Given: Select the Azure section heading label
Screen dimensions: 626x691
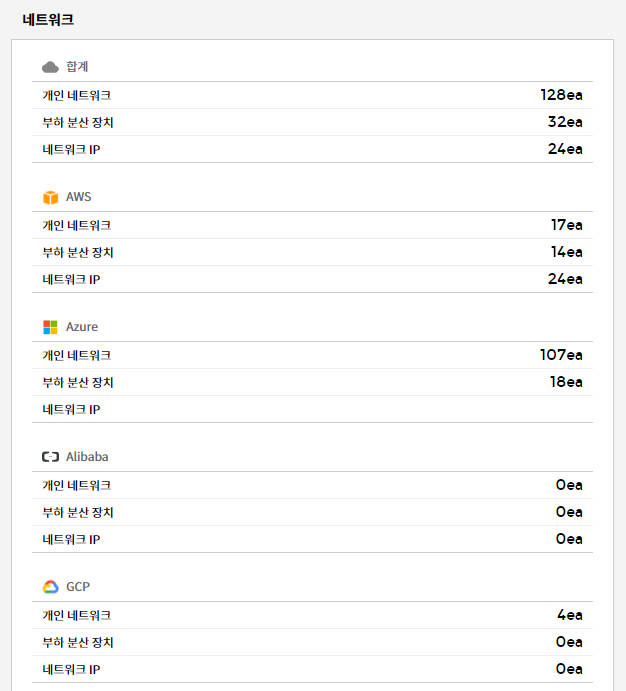Looking at the screenshot, I should point(82,327).
